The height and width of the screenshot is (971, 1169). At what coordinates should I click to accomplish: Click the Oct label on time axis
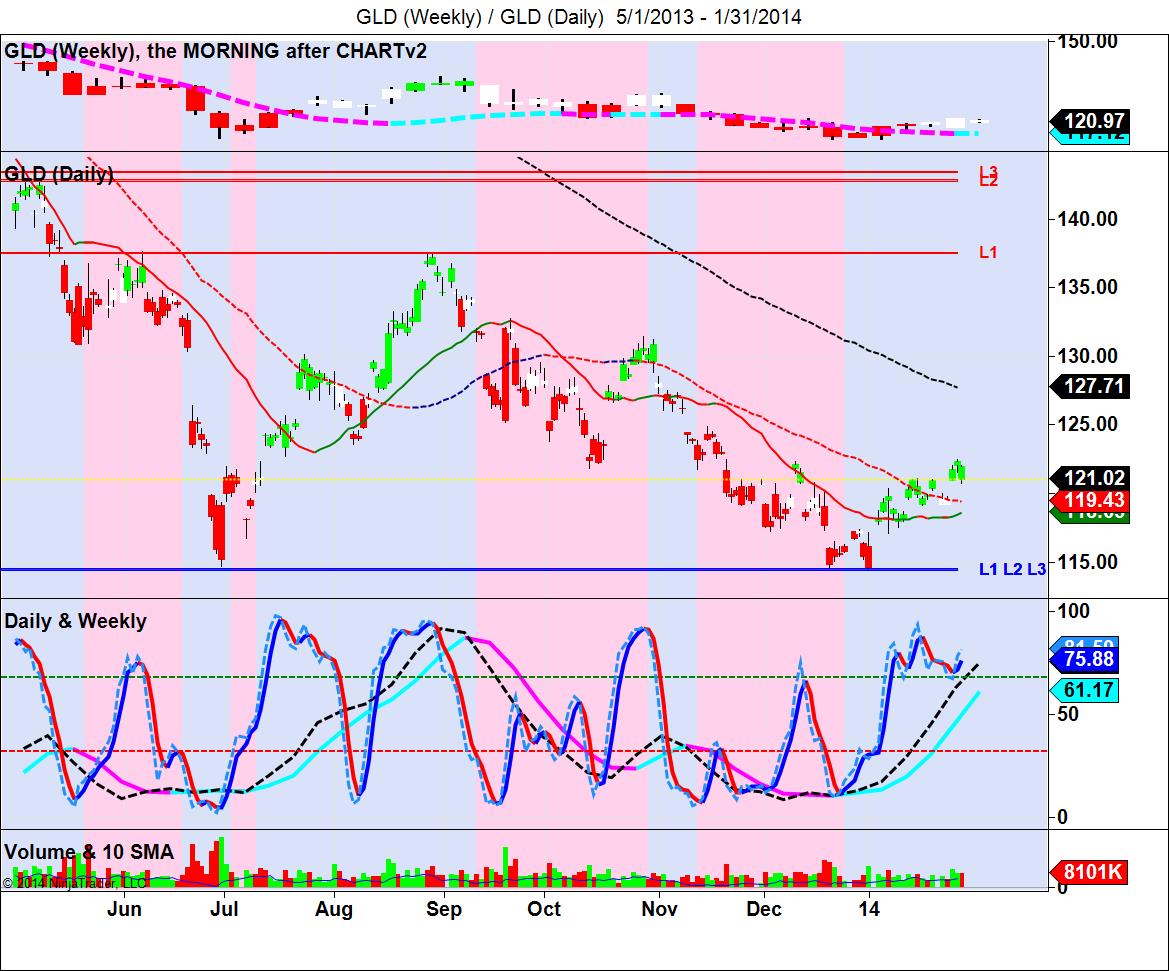pyautogui.click(x=543, y=909)
